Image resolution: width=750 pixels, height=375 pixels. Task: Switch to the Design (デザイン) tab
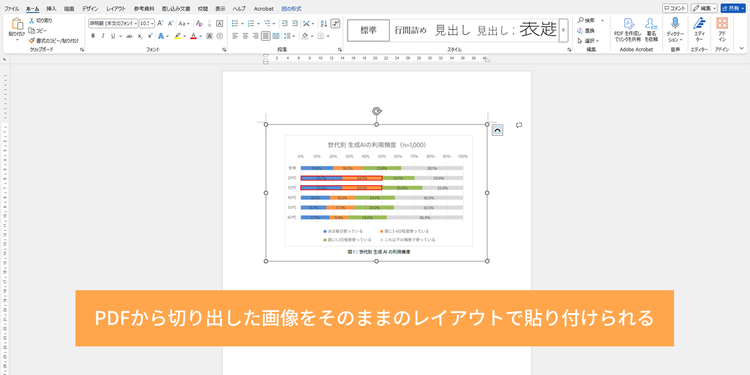pyautogui.click(x=90, y=9)
